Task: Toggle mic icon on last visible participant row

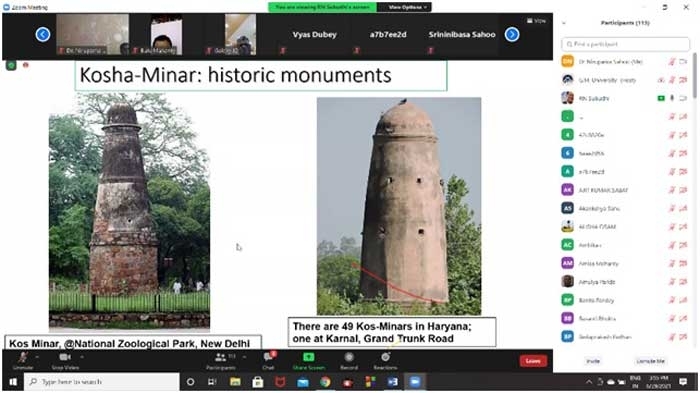Action: (x=672, y=337)
